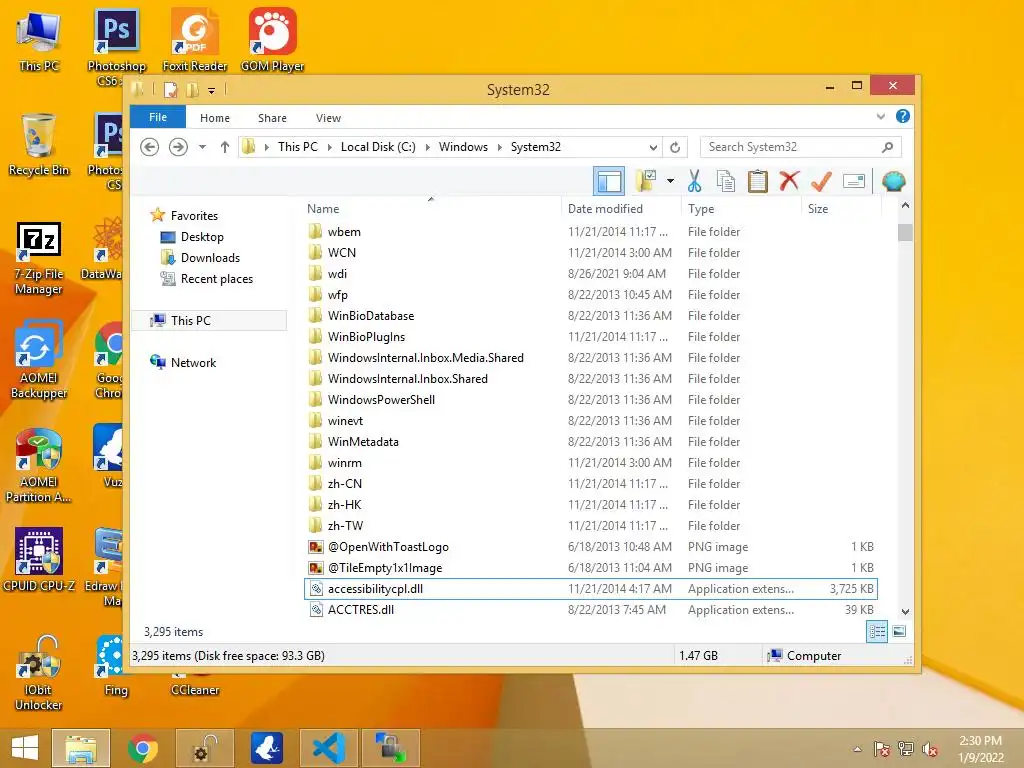Screen dimensions: 1024x768
Task: Switch to the Home ribbon tab
Action: [x=215, y=118]
